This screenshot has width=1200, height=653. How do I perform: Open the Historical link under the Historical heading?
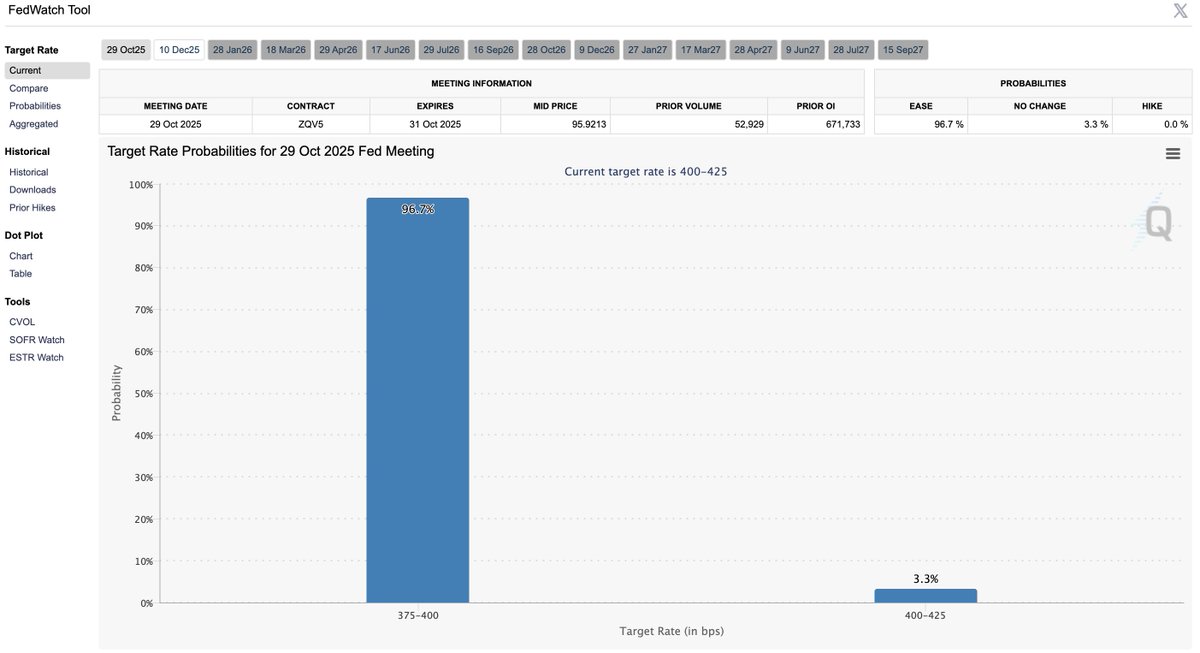29,172
